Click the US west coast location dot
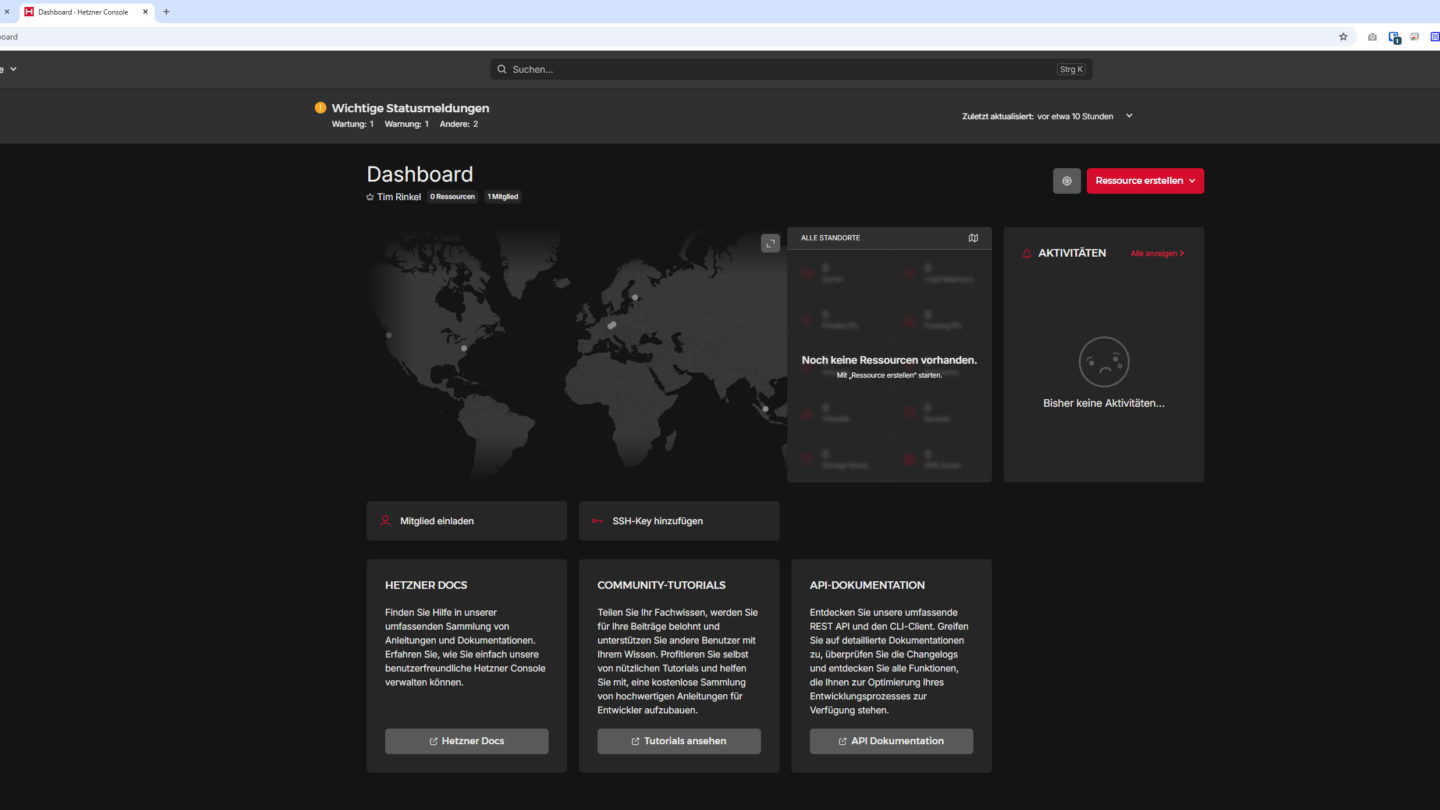Image resolution: width=1440 pixels, height=810 pixels. click(389, 335)
